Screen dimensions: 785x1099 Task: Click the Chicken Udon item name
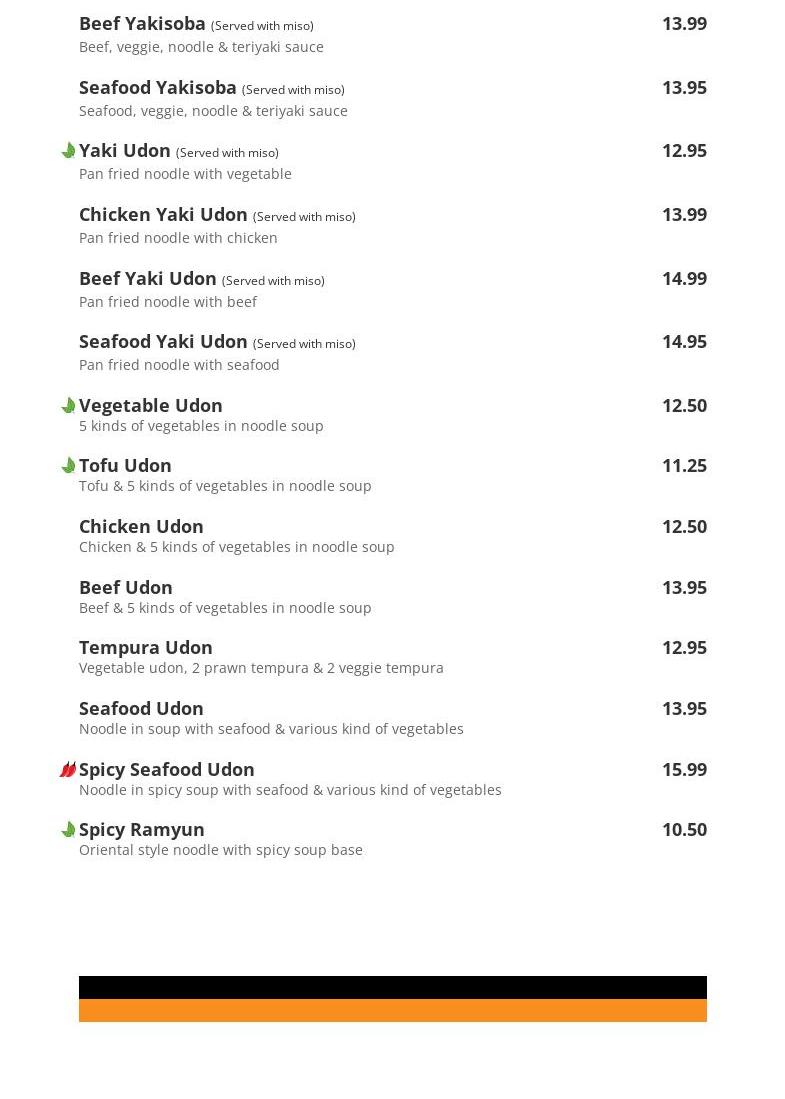tap(142, 526)
